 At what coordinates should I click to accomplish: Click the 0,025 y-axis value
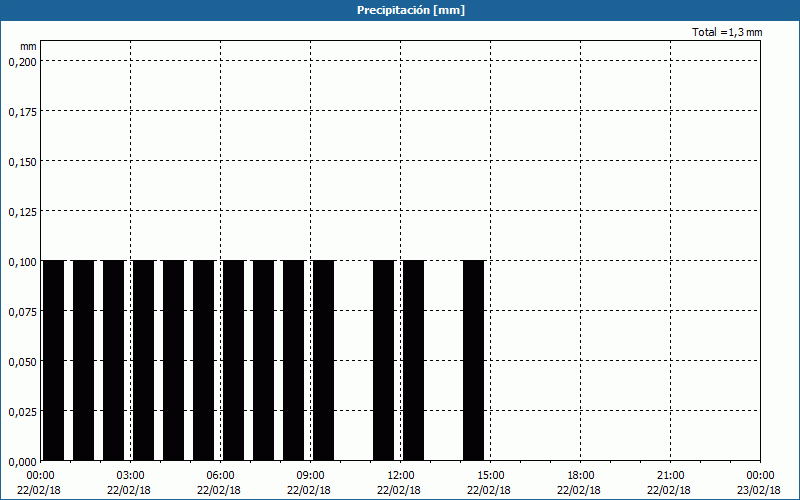click(22, 412)
